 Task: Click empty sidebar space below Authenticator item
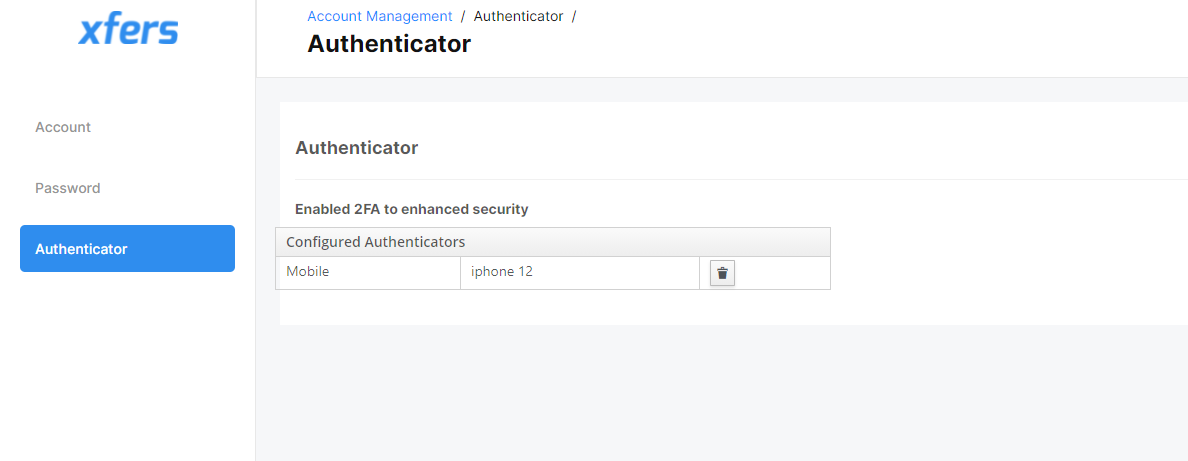coord(127,366)
